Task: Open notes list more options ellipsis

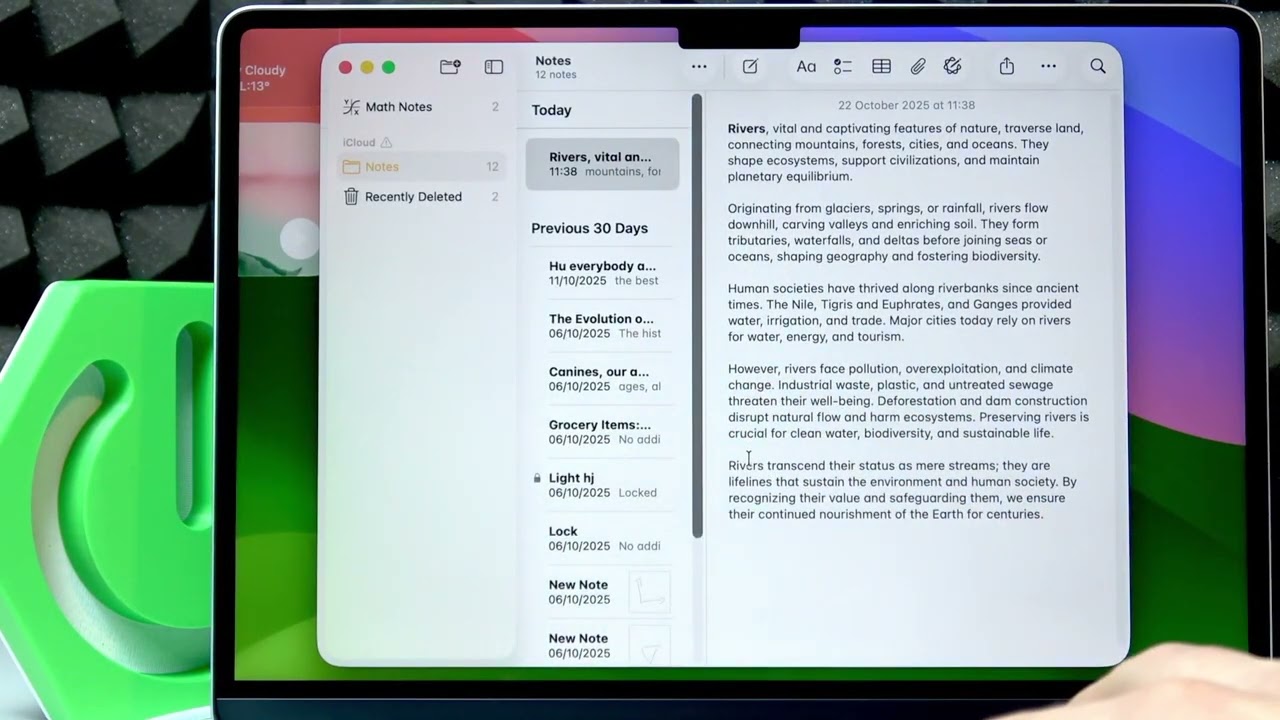Action: click(x=699, y=67)
